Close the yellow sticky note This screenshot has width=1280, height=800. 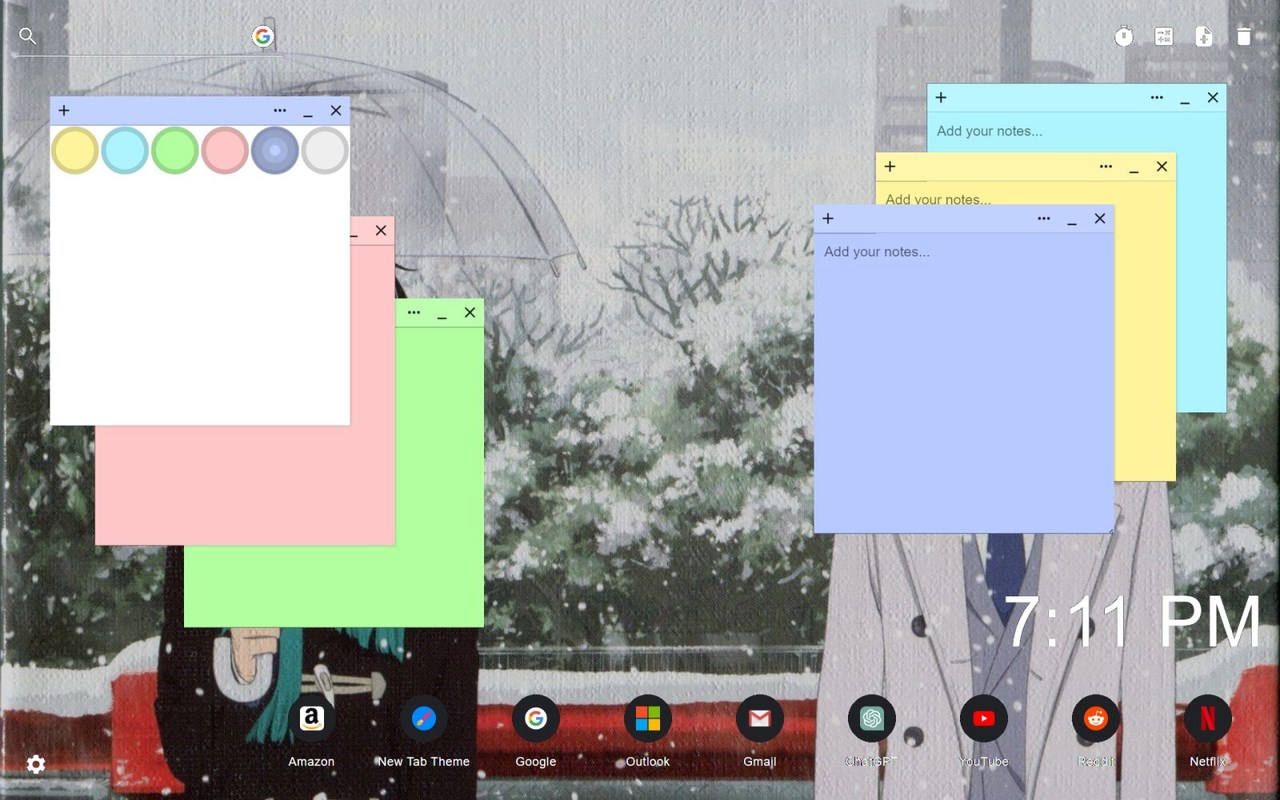click(1162, 167)
